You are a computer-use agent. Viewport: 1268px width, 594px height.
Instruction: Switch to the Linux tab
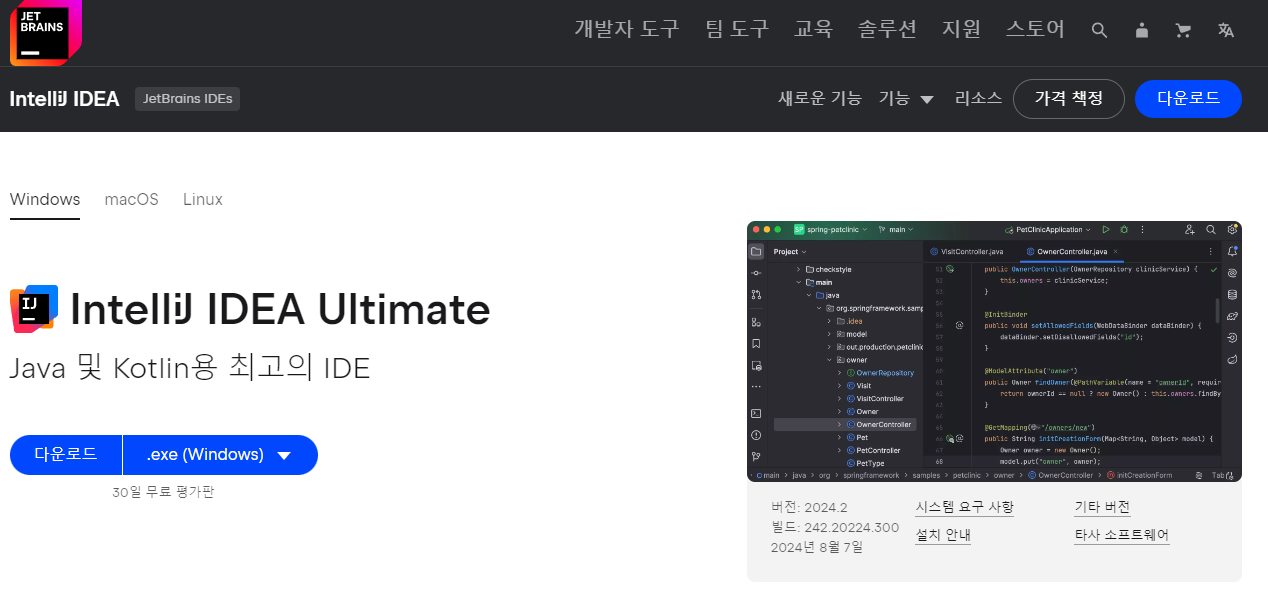pos(203,200)
